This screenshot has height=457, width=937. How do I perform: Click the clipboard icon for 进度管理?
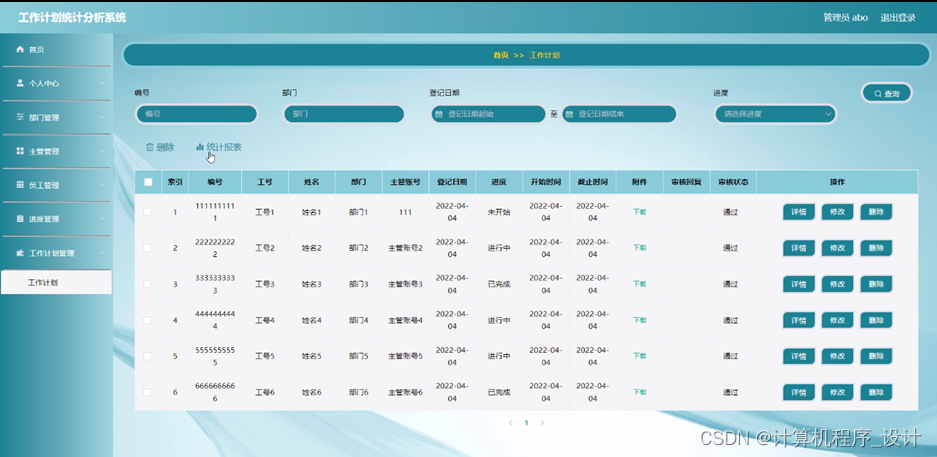tap(20, 219)
